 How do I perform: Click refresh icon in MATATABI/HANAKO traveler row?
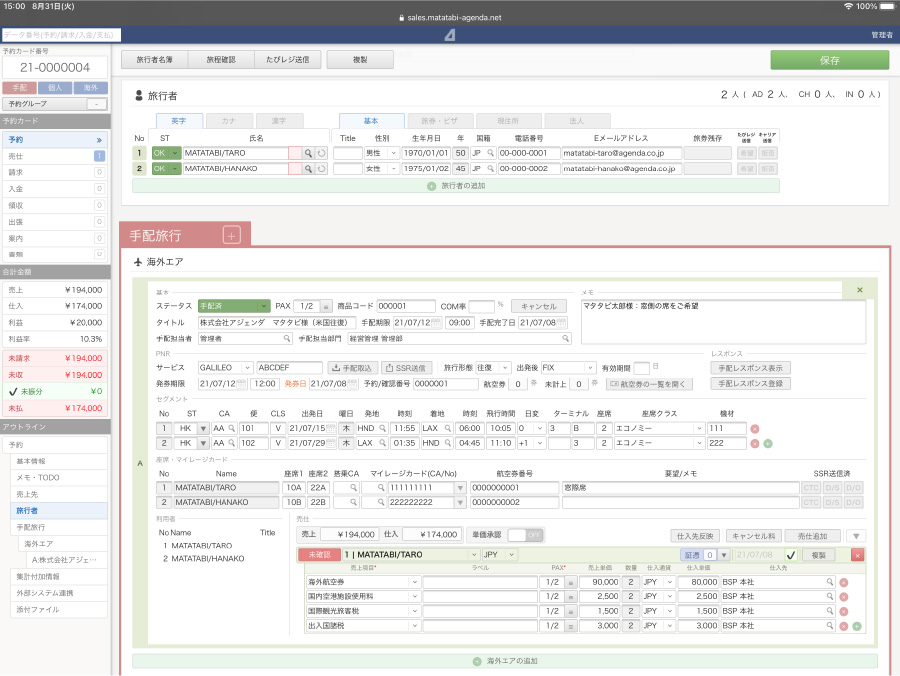321,169
